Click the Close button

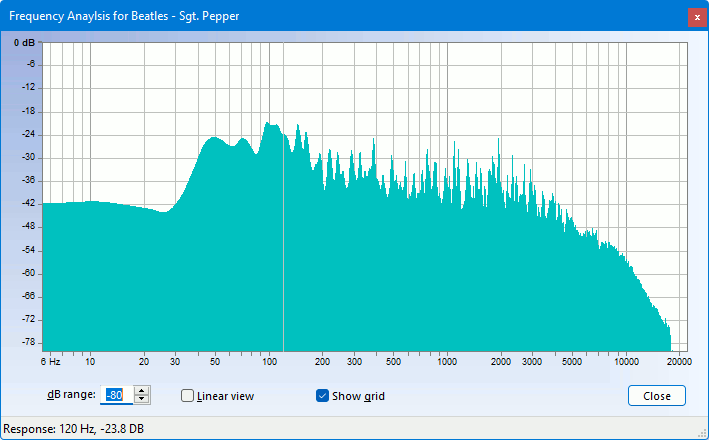click(657, 396)
